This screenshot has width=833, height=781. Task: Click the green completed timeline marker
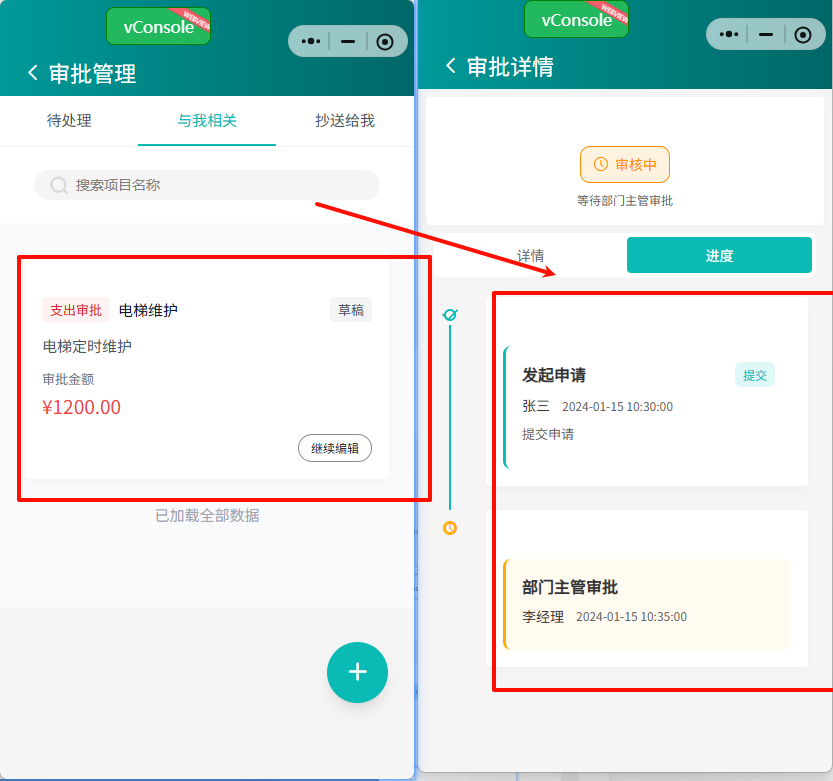450,315
